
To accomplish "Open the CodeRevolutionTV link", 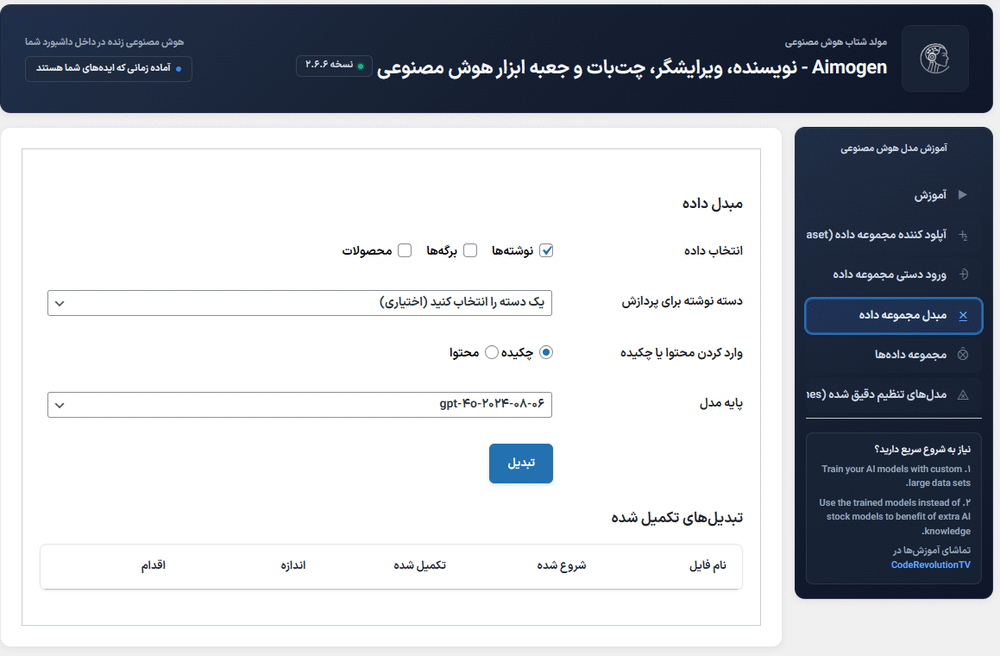I will (931, 565).
